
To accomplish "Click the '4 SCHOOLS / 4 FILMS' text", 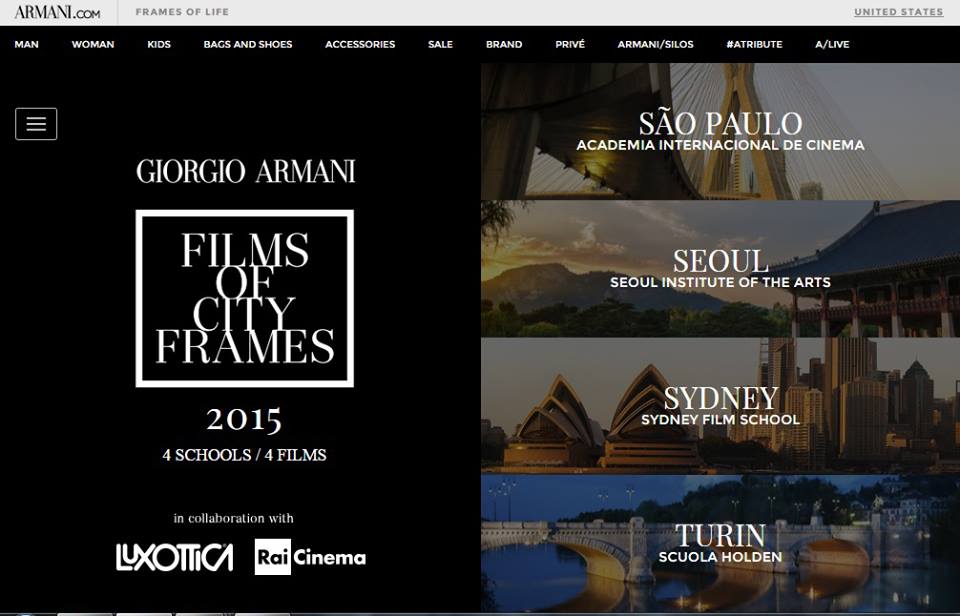I will 244,455.
